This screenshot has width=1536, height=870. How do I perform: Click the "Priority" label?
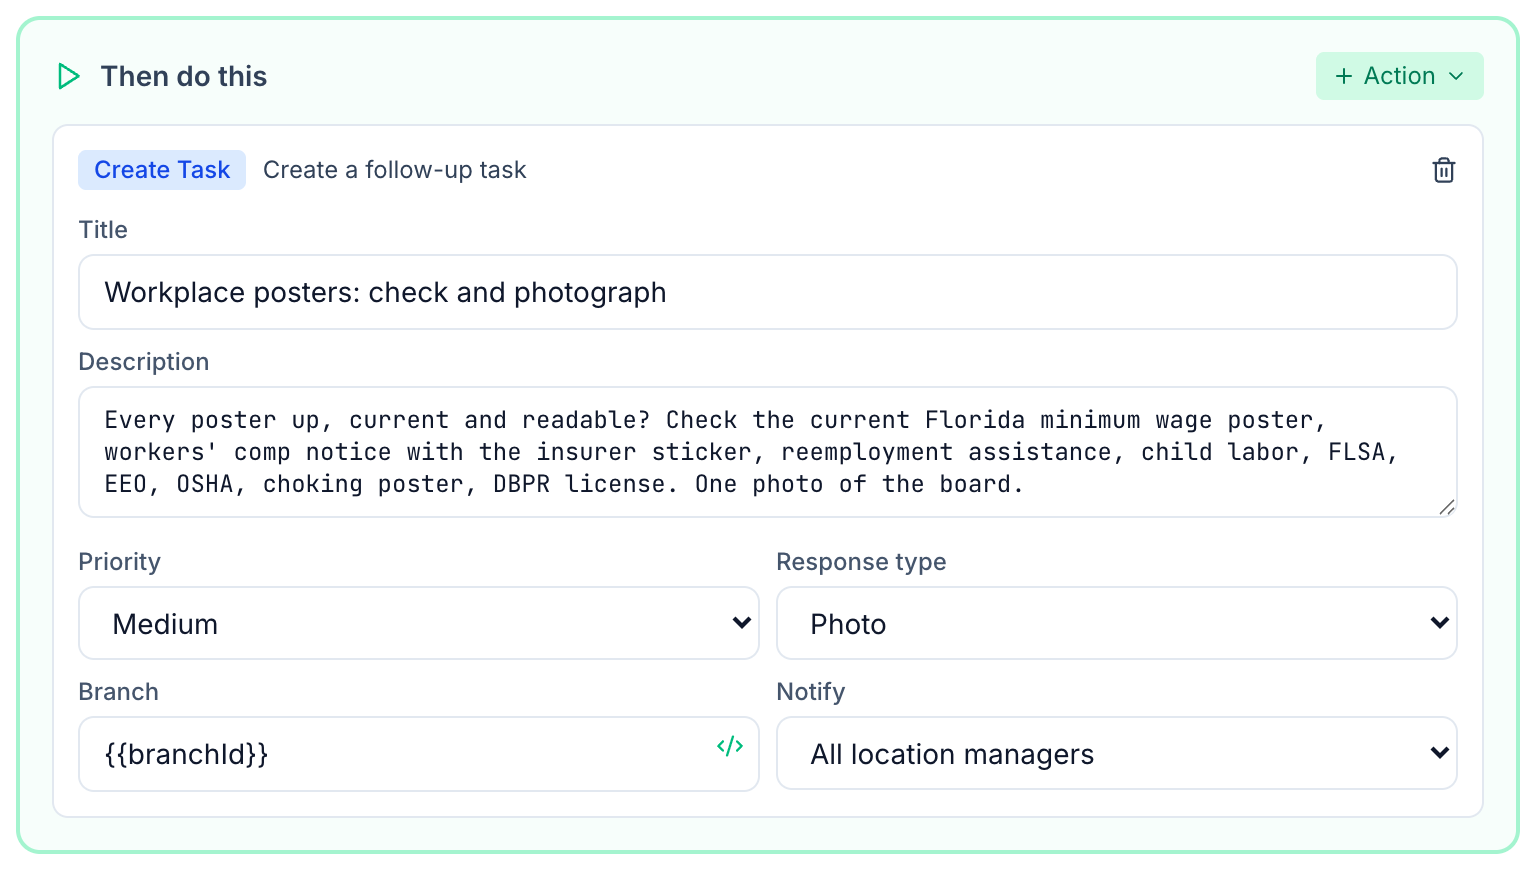pos(120,562)
